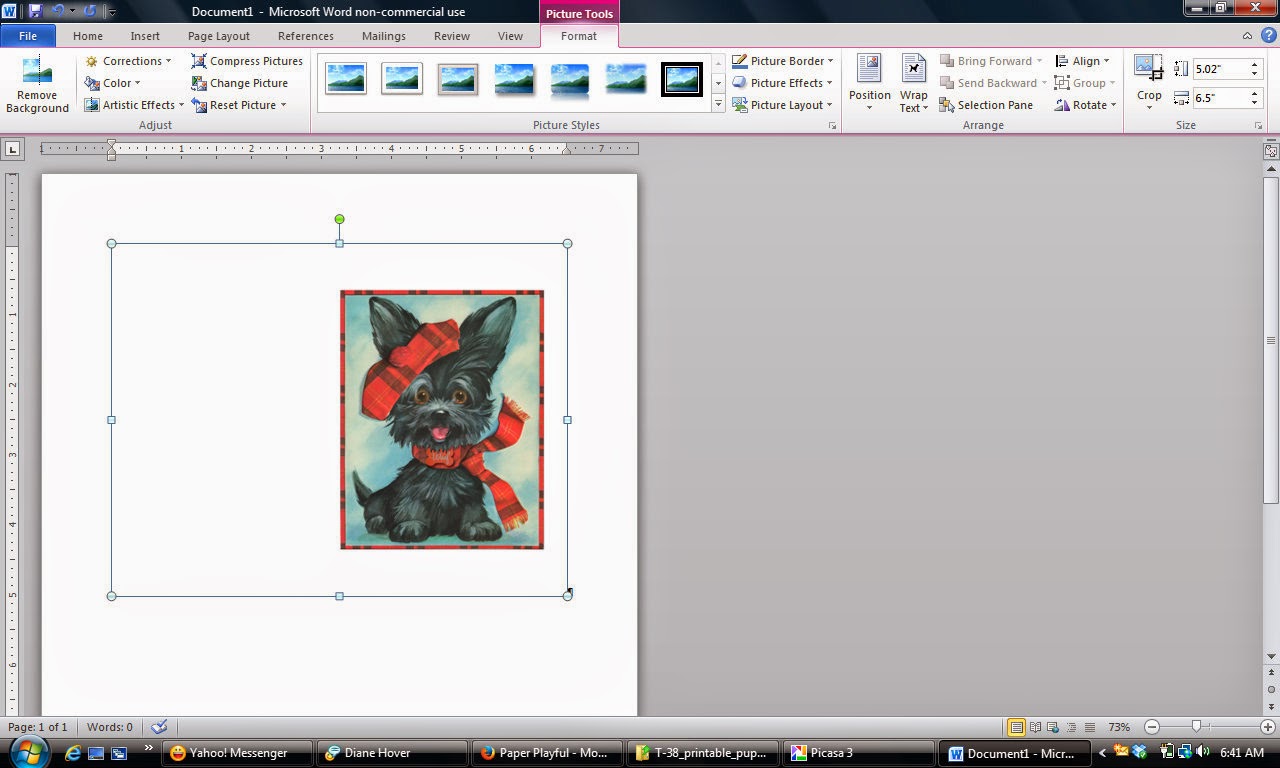Open the Picture Border menu
This screenshot has width=1280, height=768.
pyautogui.click(x=782, y=61)
